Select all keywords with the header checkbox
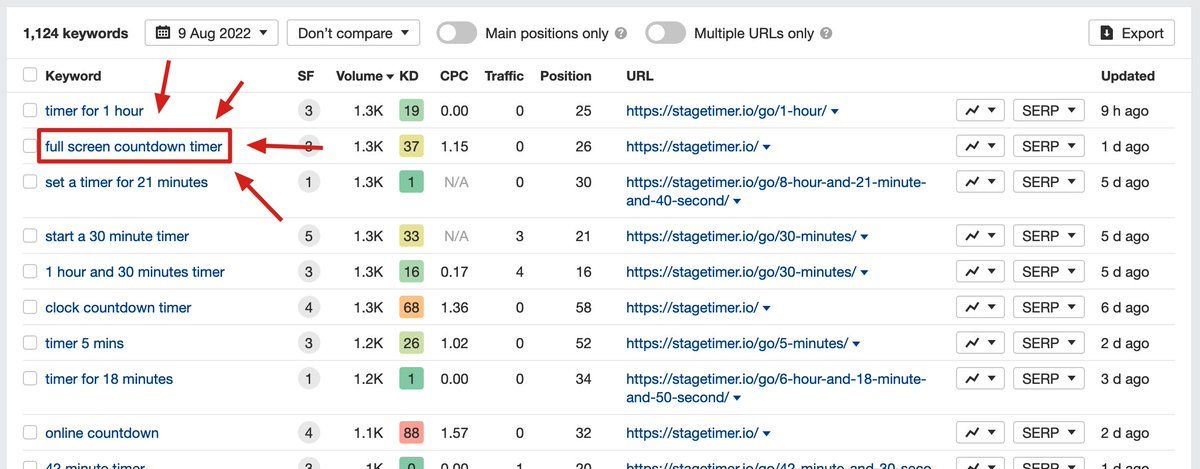 point(30,75)
